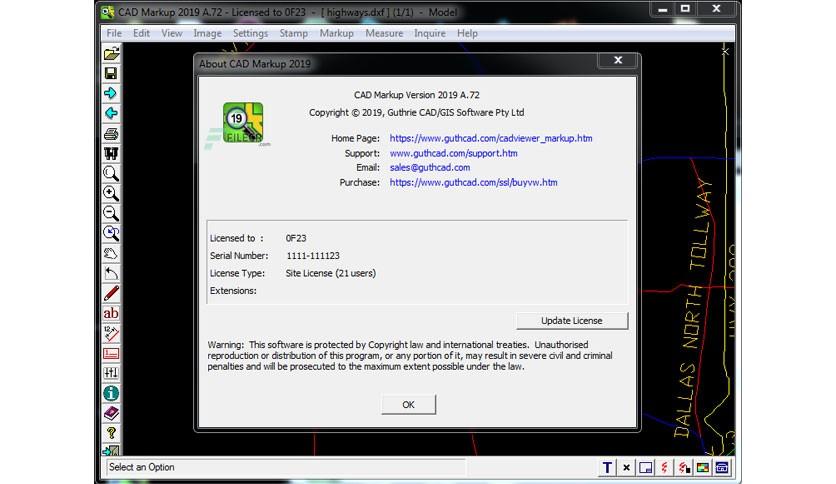836x484 pixels.
Task: Open the File menu
Action: 114,33
